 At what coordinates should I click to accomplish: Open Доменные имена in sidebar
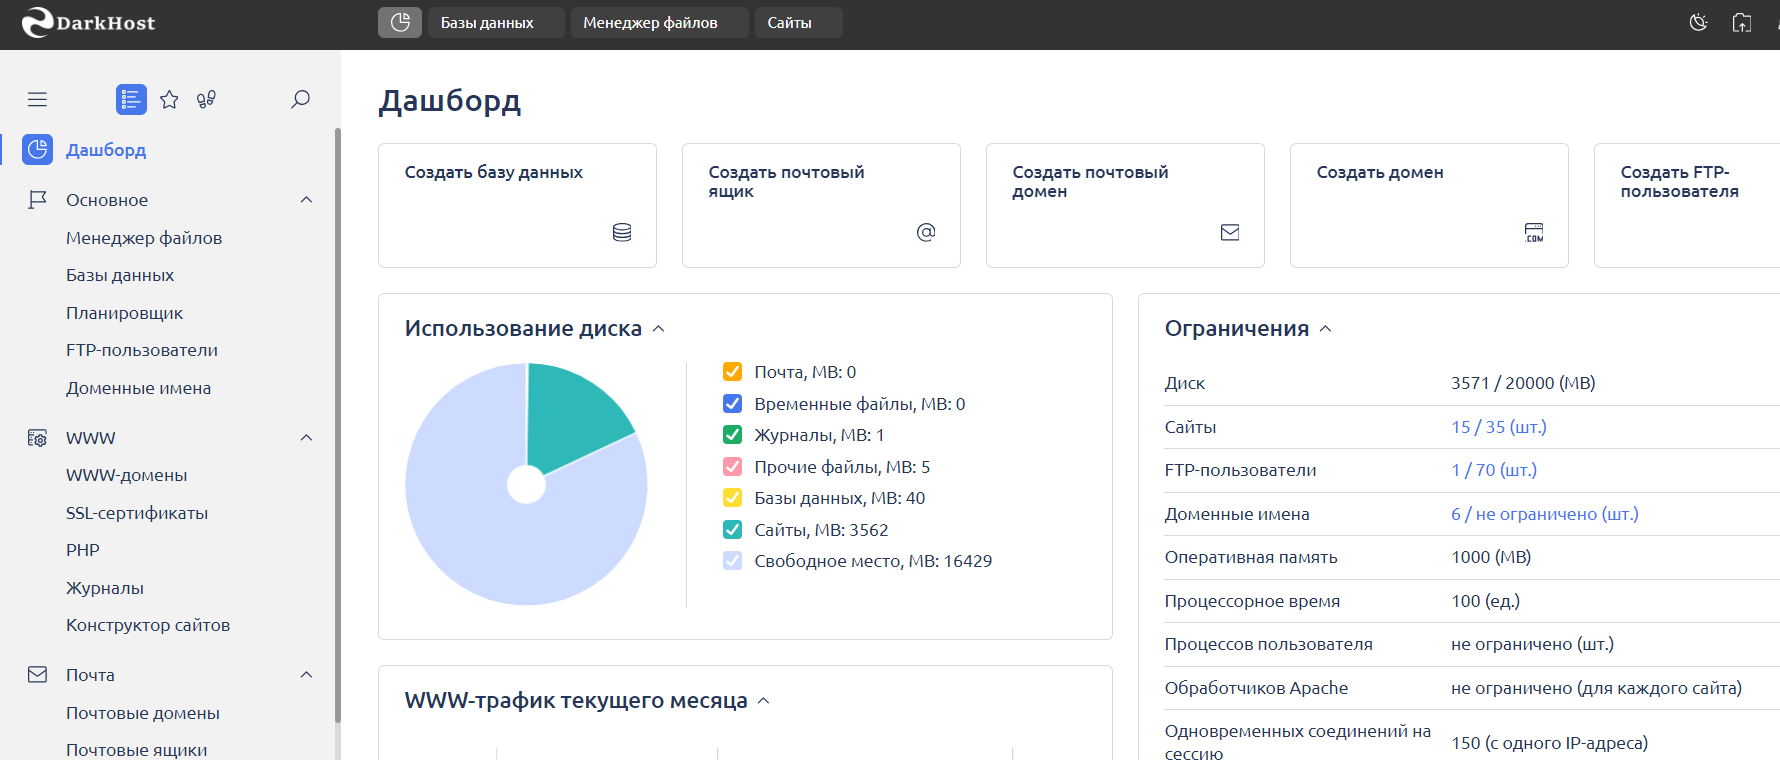click(138, 388)
